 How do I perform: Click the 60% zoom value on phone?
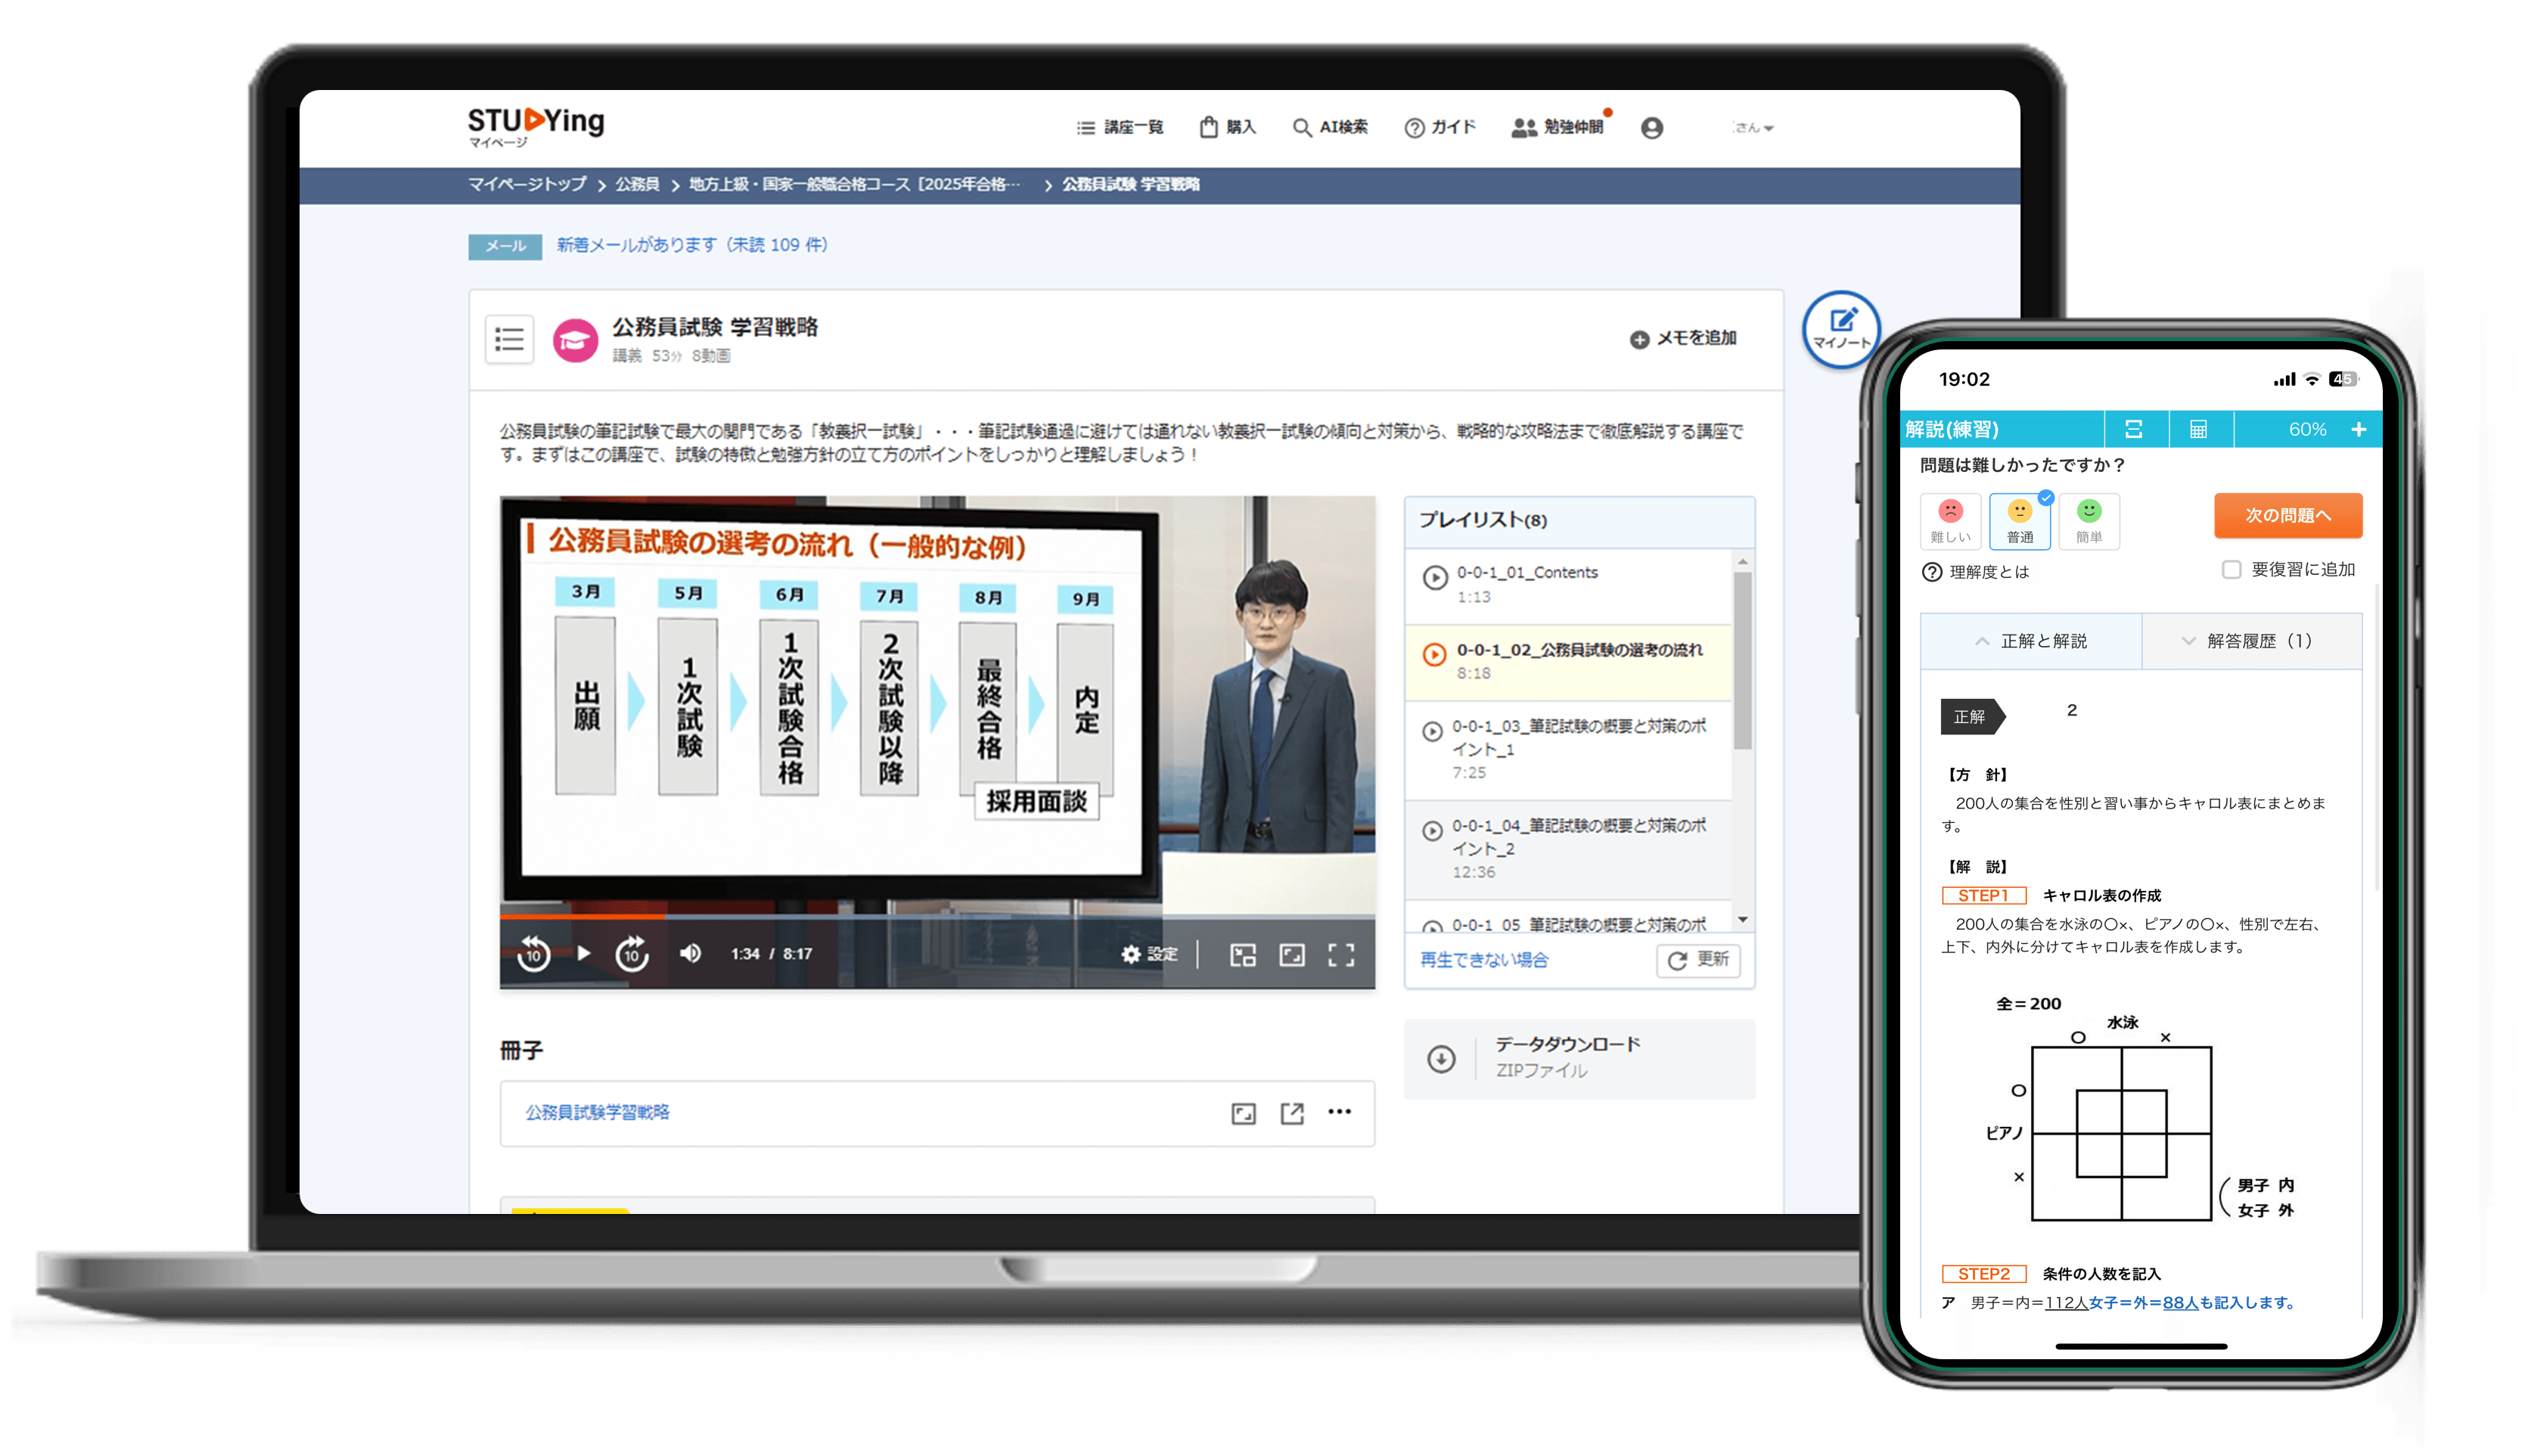pos(2307,429)
